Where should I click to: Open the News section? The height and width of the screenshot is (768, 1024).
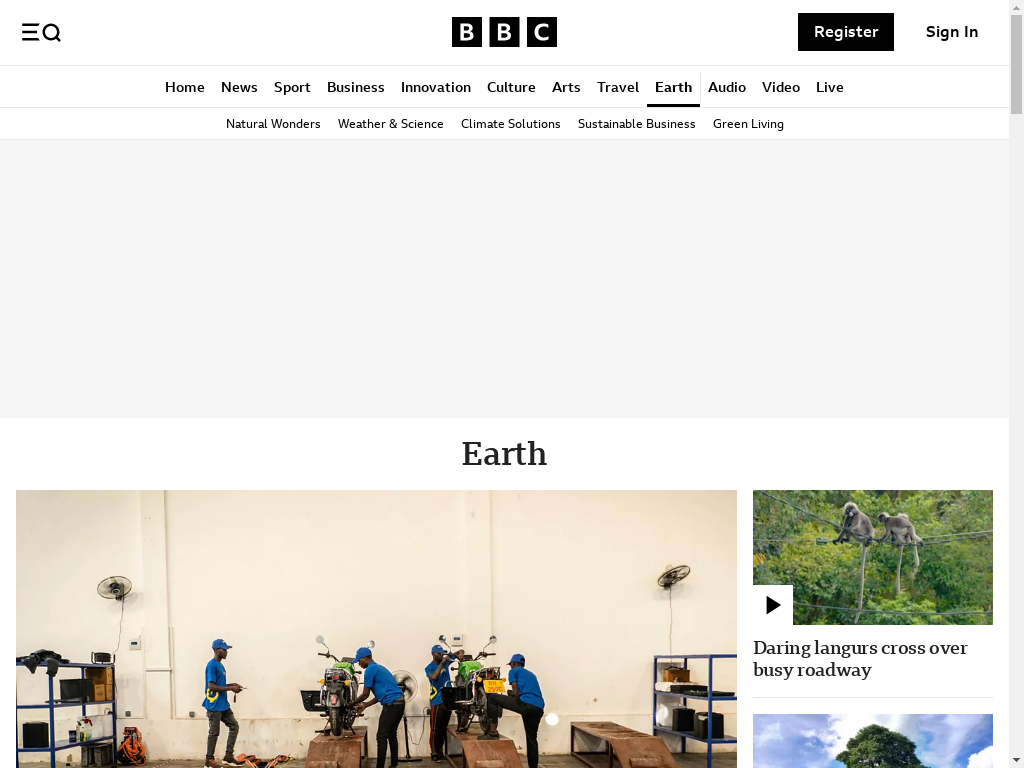[239, 87]
